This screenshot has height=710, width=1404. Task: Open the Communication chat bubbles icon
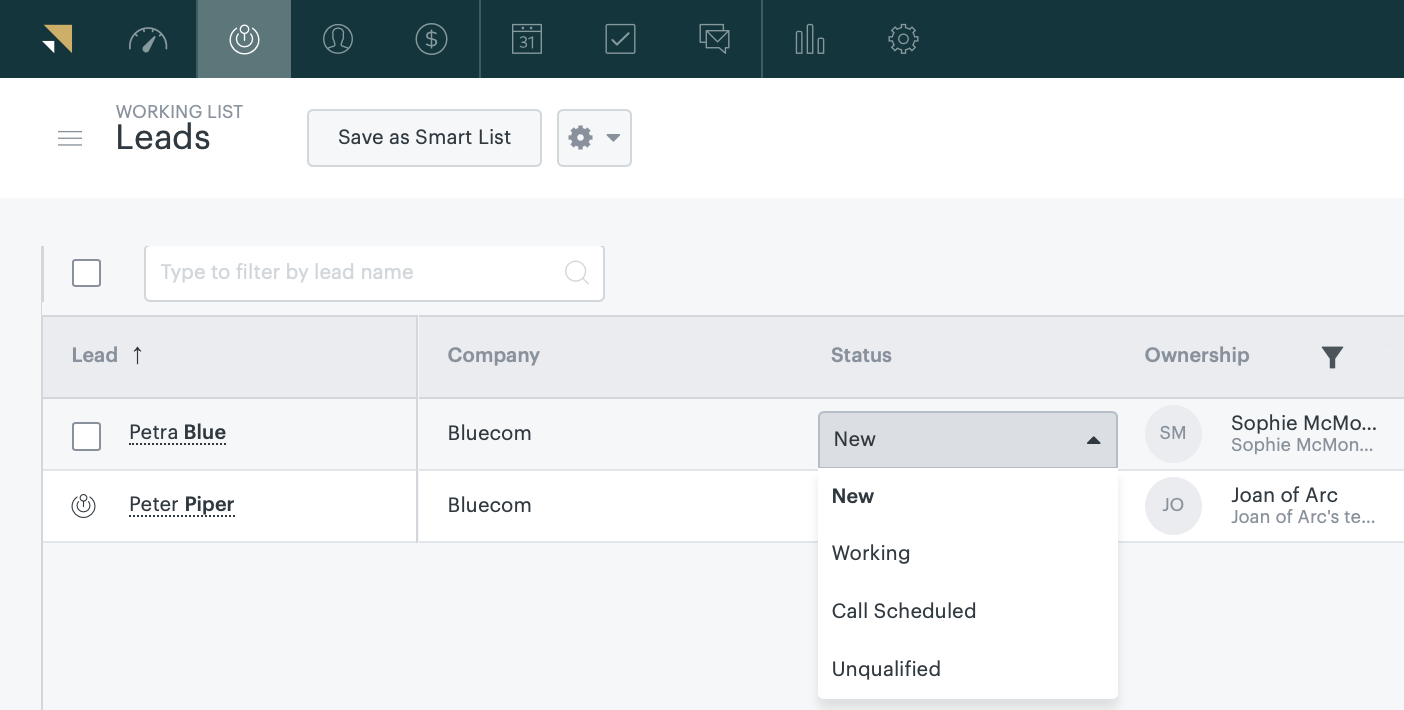pos(714,39)
